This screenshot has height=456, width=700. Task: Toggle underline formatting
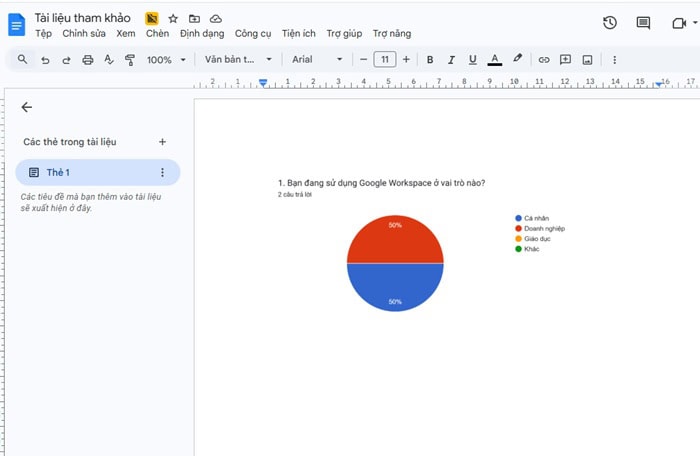click(472, 60)
